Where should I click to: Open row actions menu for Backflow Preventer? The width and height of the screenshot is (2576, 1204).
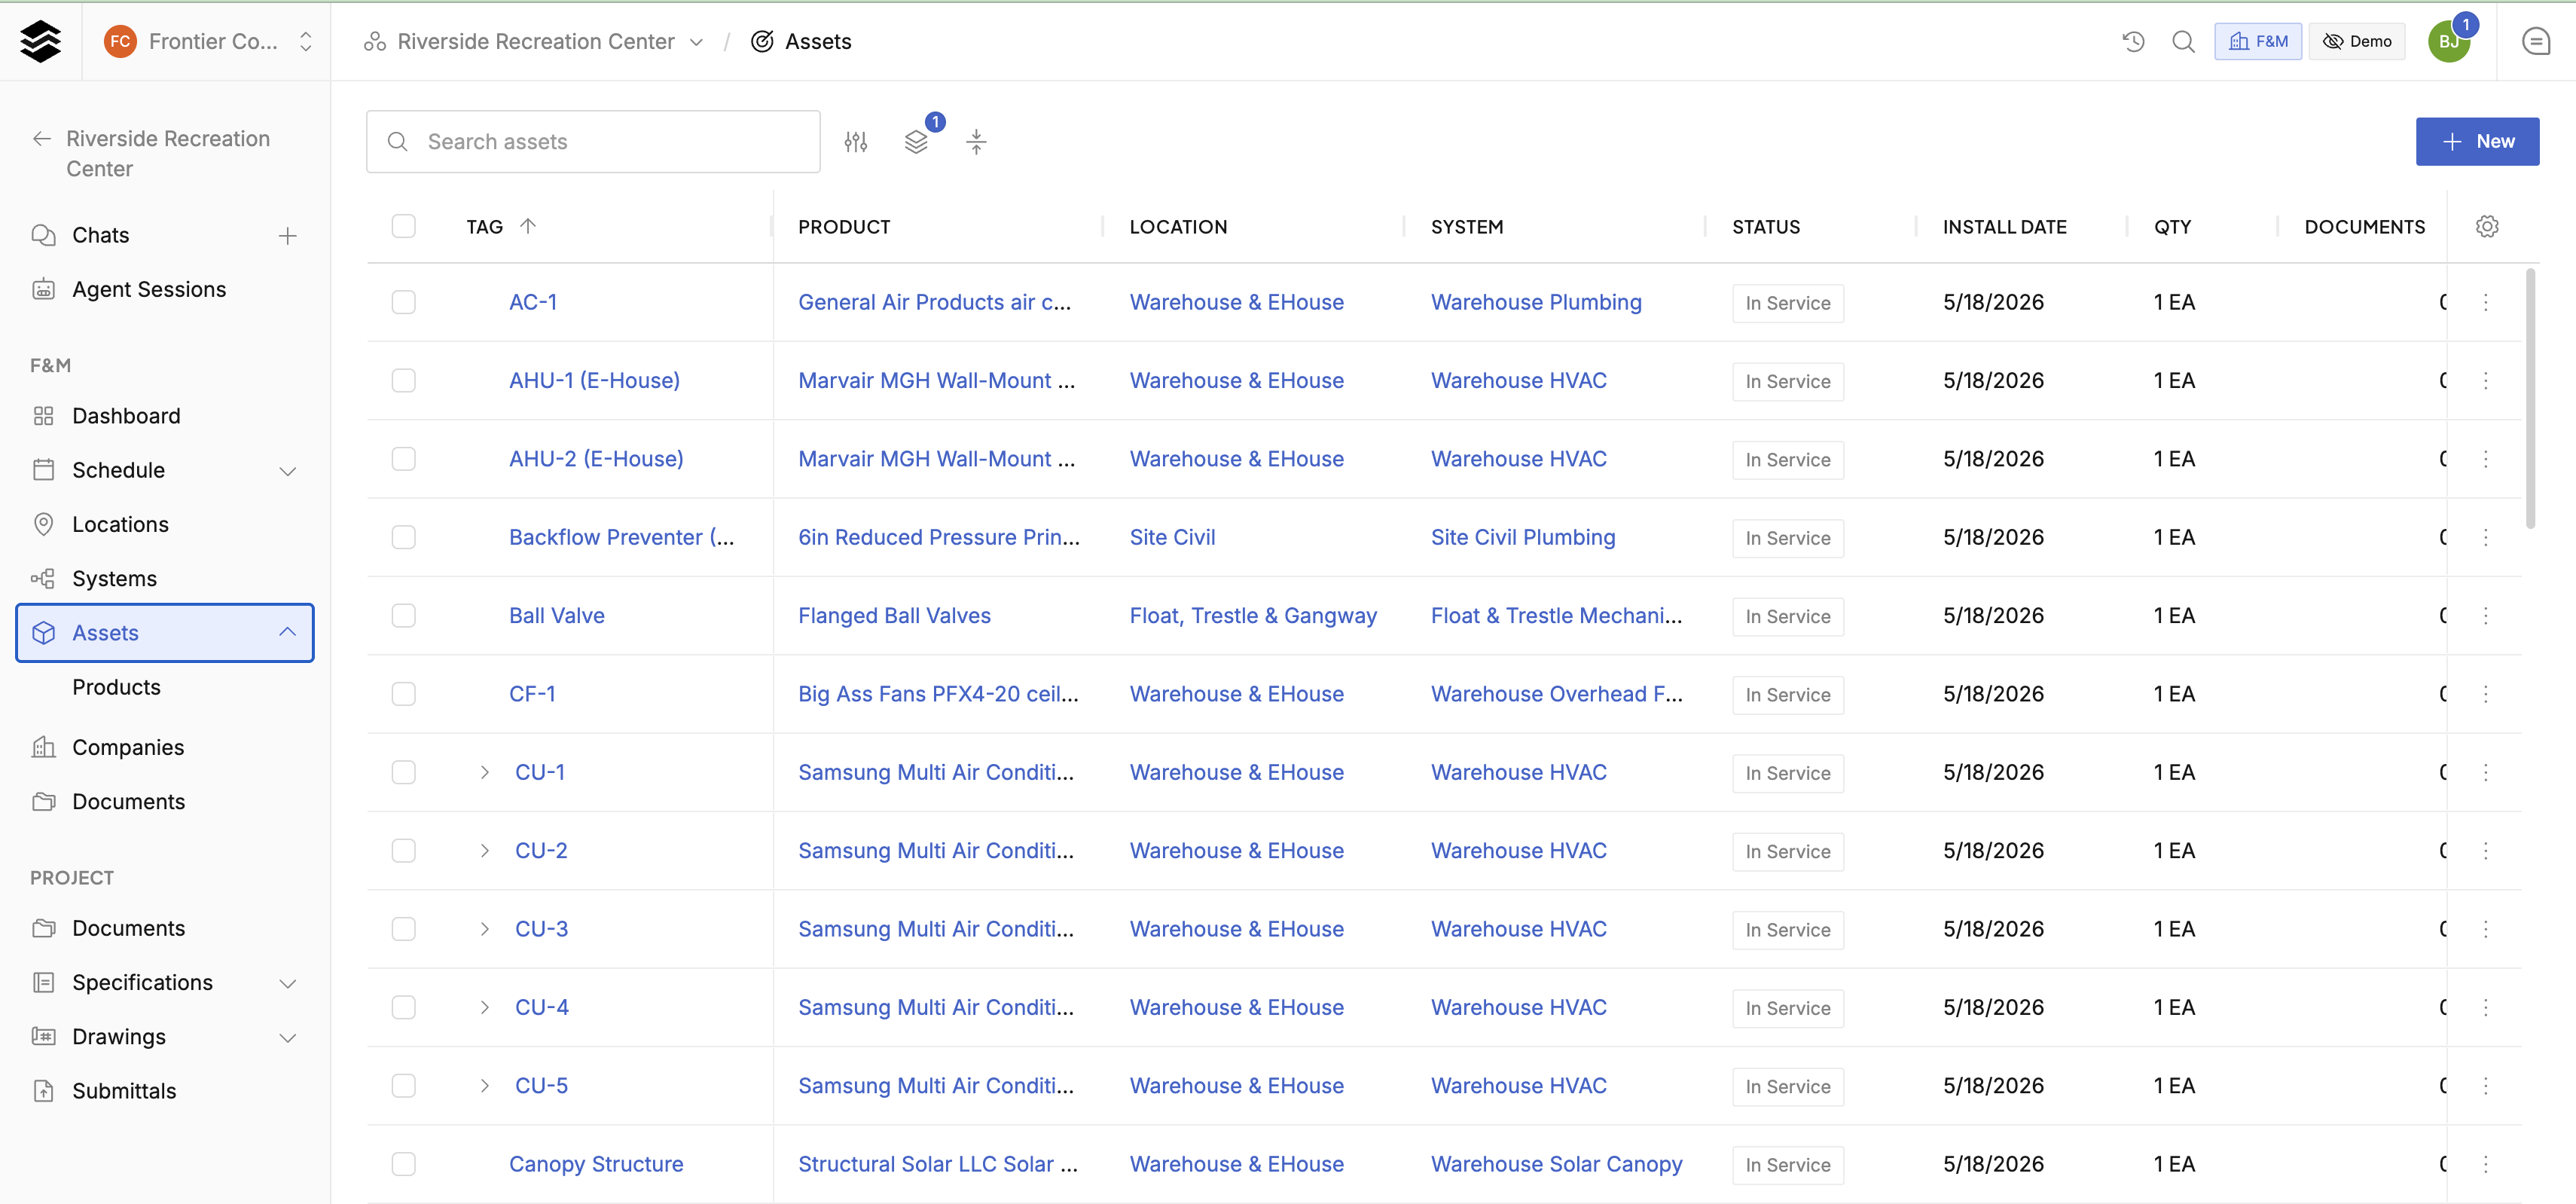[2485, 537]
